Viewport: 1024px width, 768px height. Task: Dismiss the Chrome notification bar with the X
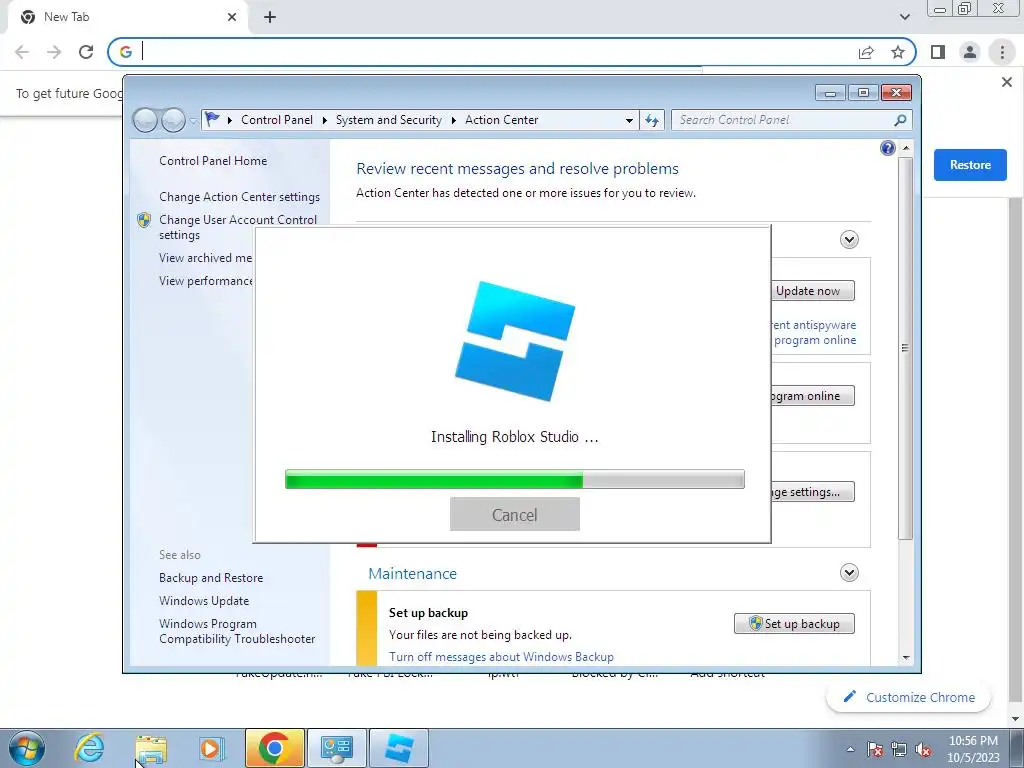point(1006,82)
